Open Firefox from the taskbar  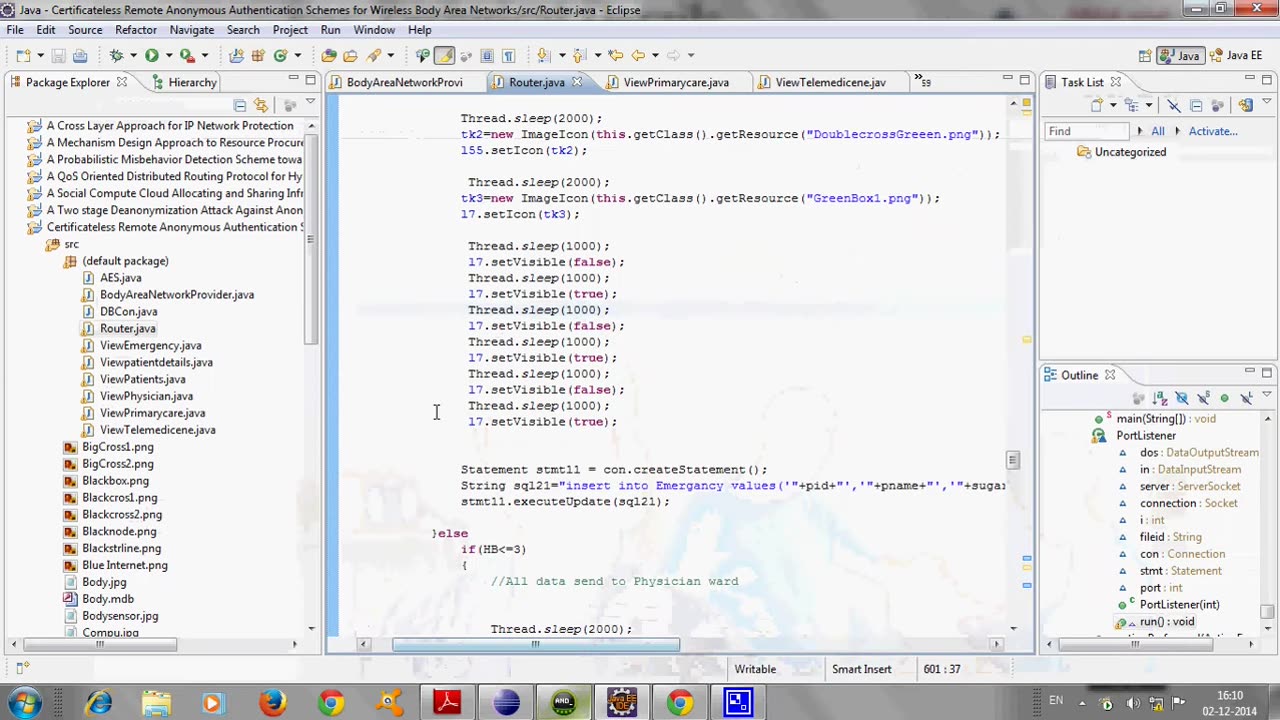(x=272, y=703)
